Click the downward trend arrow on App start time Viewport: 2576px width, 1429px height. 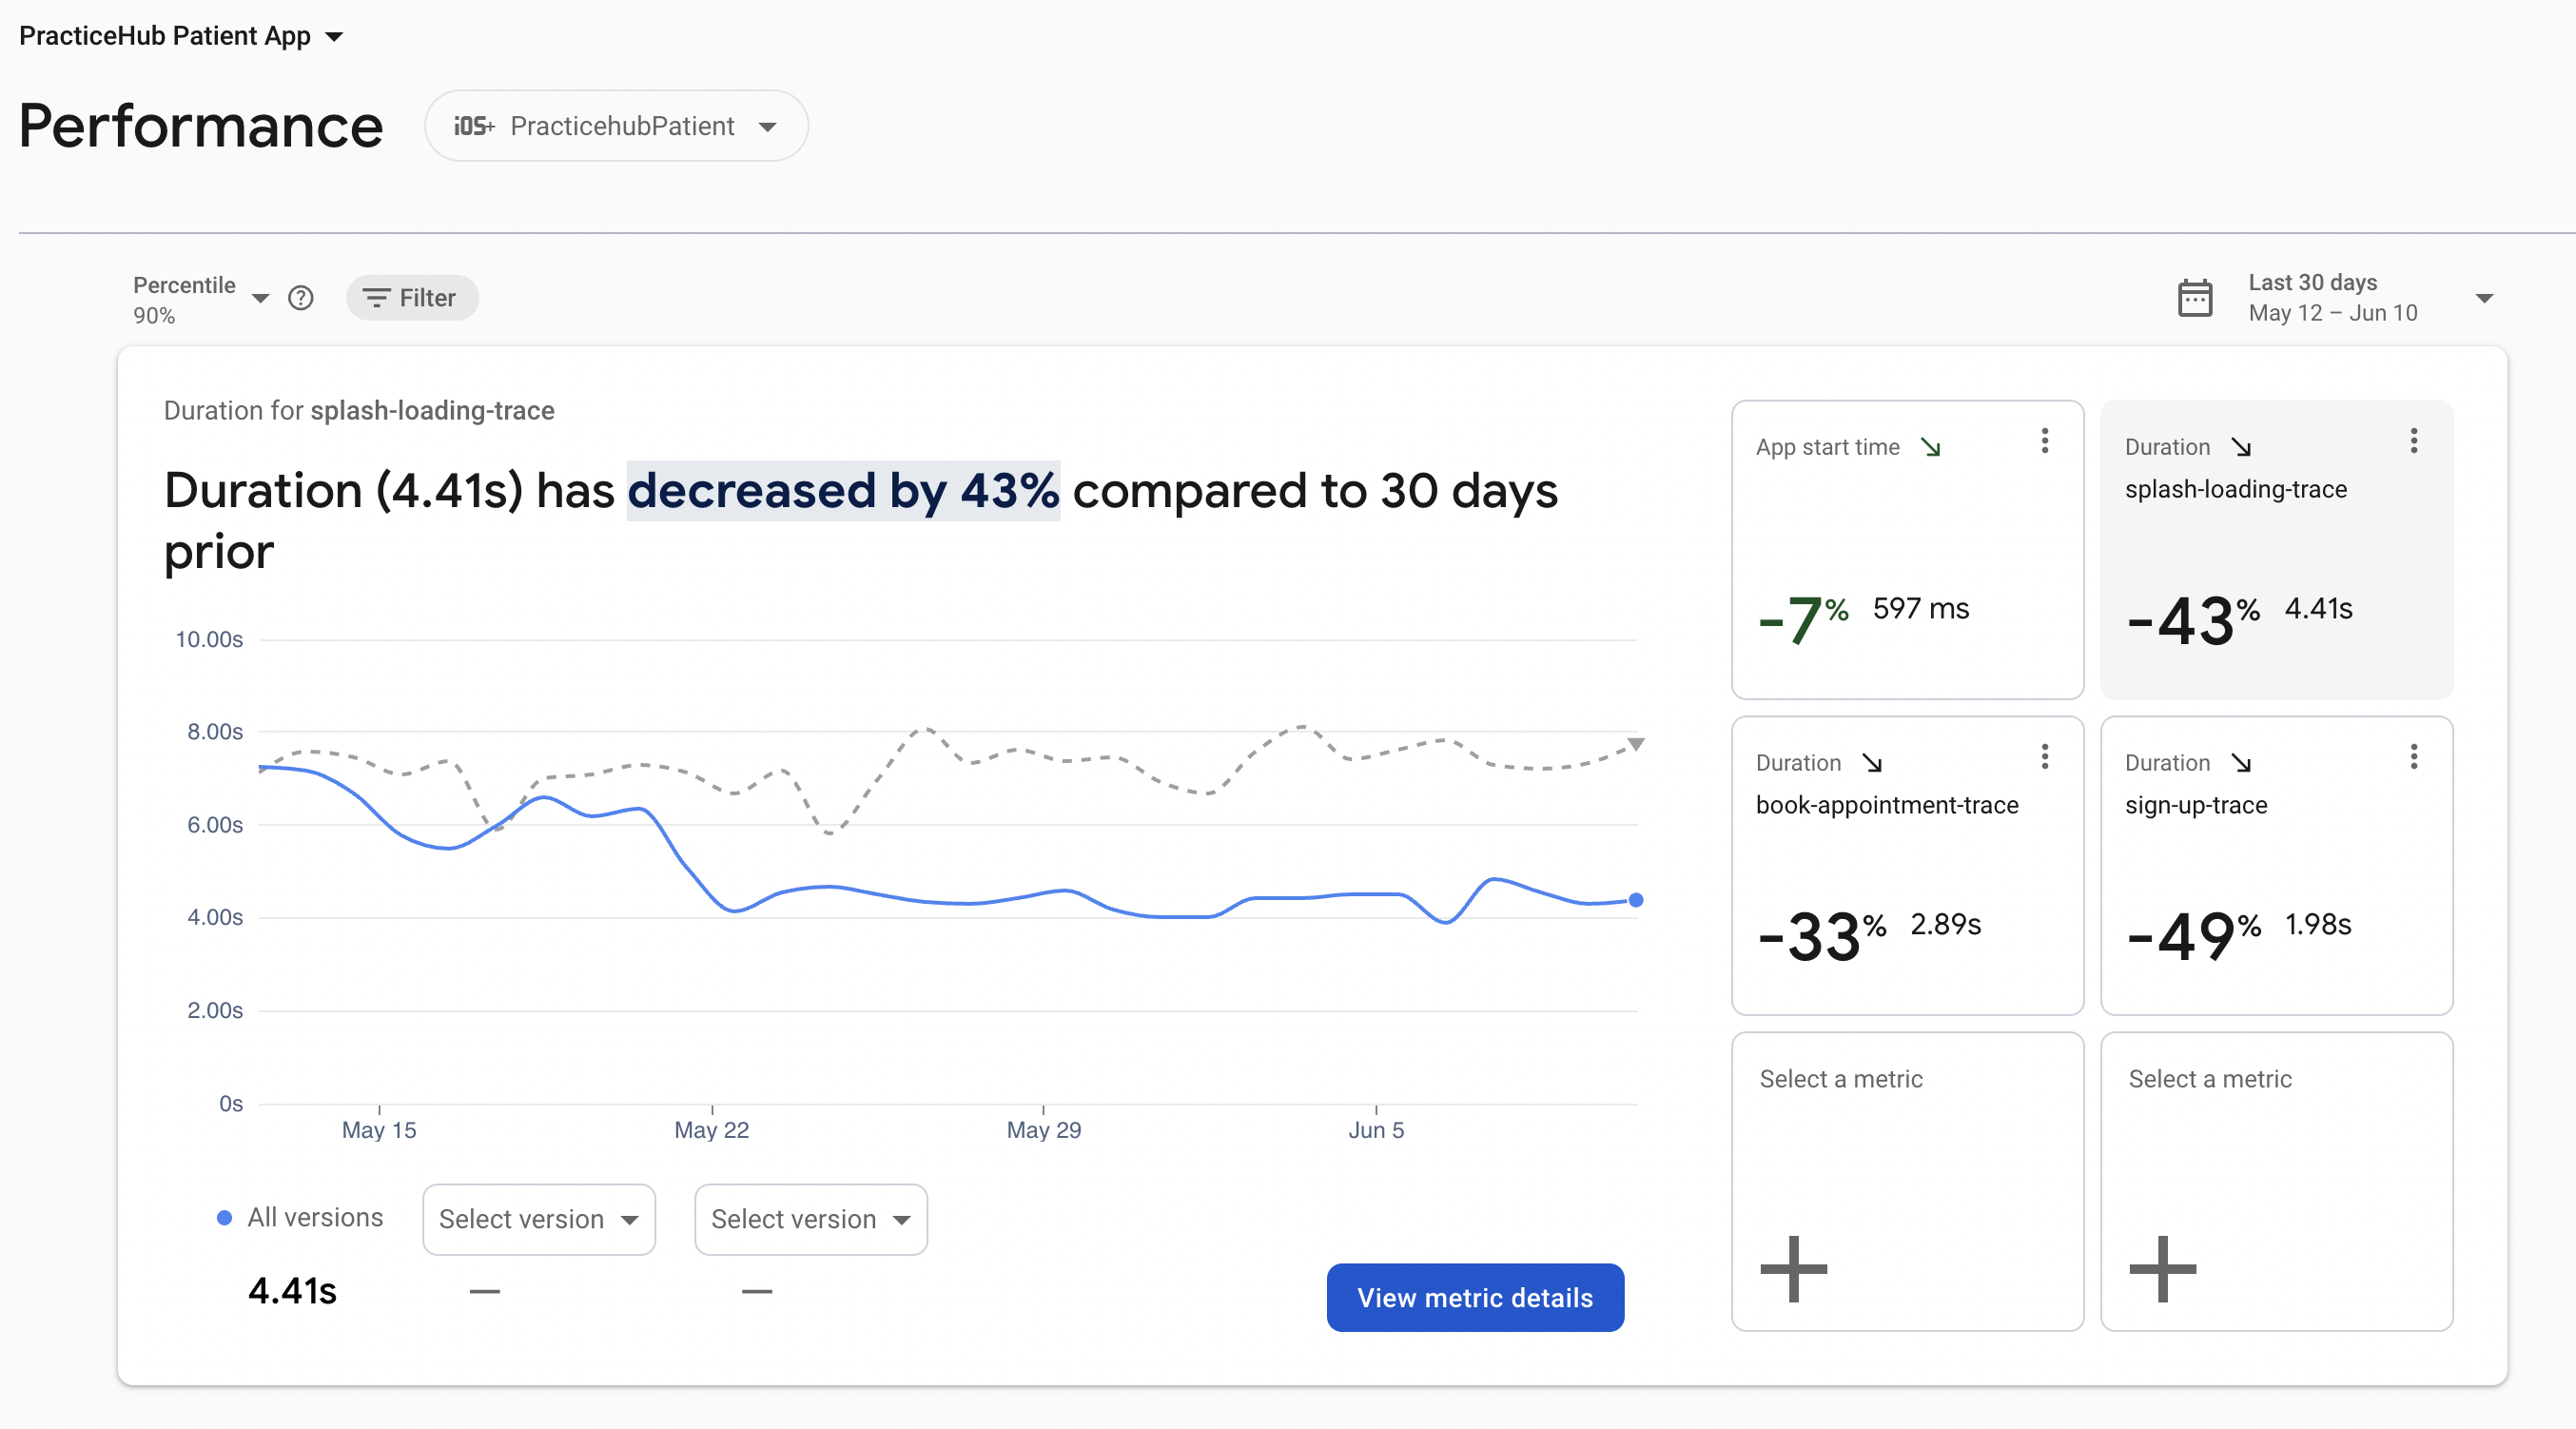pyautogui.click(x=1931, y=447)
